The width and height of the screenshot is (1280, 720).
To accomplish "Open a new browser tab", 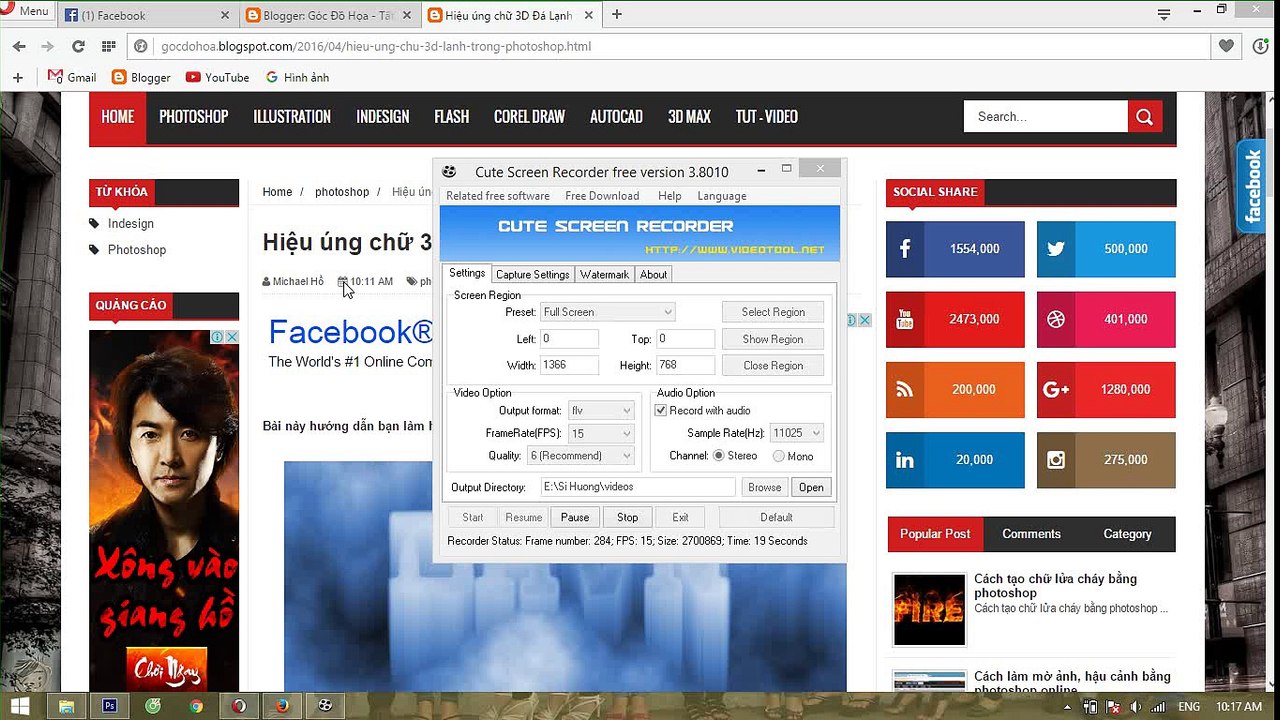I will [x=617, y=14].
